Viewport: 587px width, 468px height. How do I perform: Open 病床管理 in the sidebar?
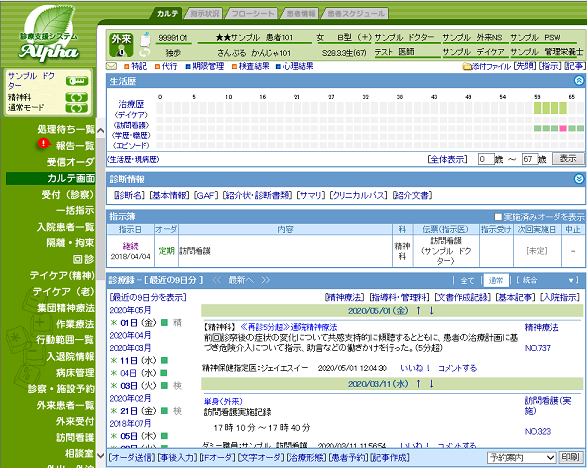pos(75,373)
